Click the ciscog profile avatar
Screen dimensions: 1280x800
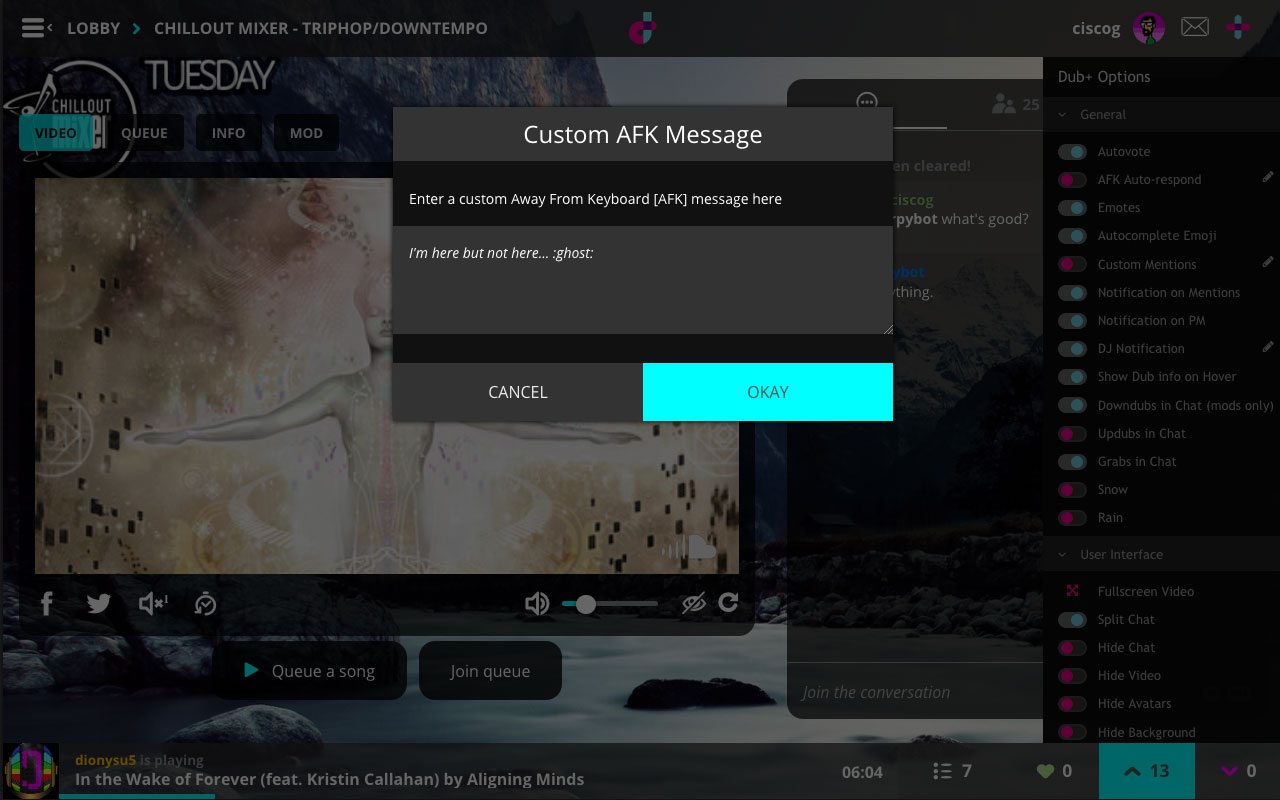pyautogui.click(x=1149, y=28)
